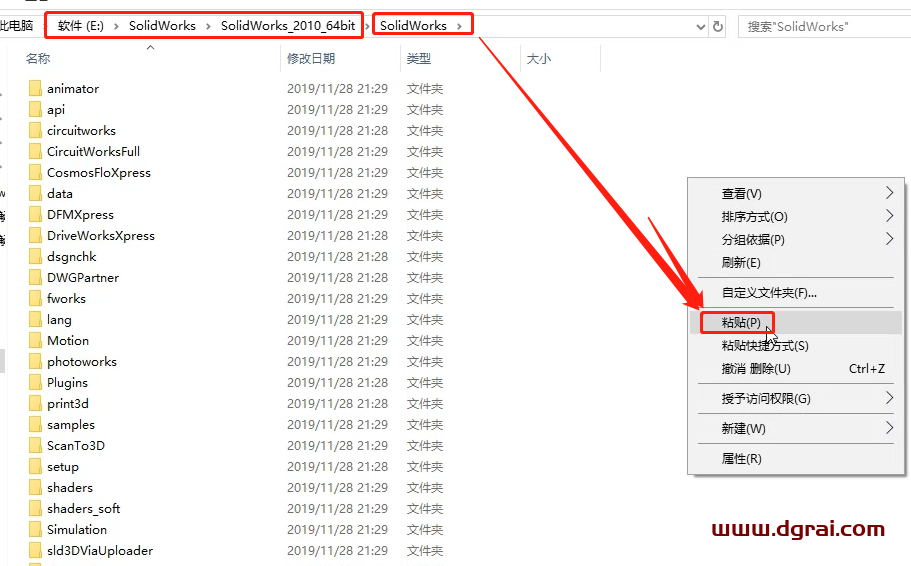The height and width of the screenshot is (566, 911).
Task: Select the 'photoworks' folder name
Action: tap(82, 361)
